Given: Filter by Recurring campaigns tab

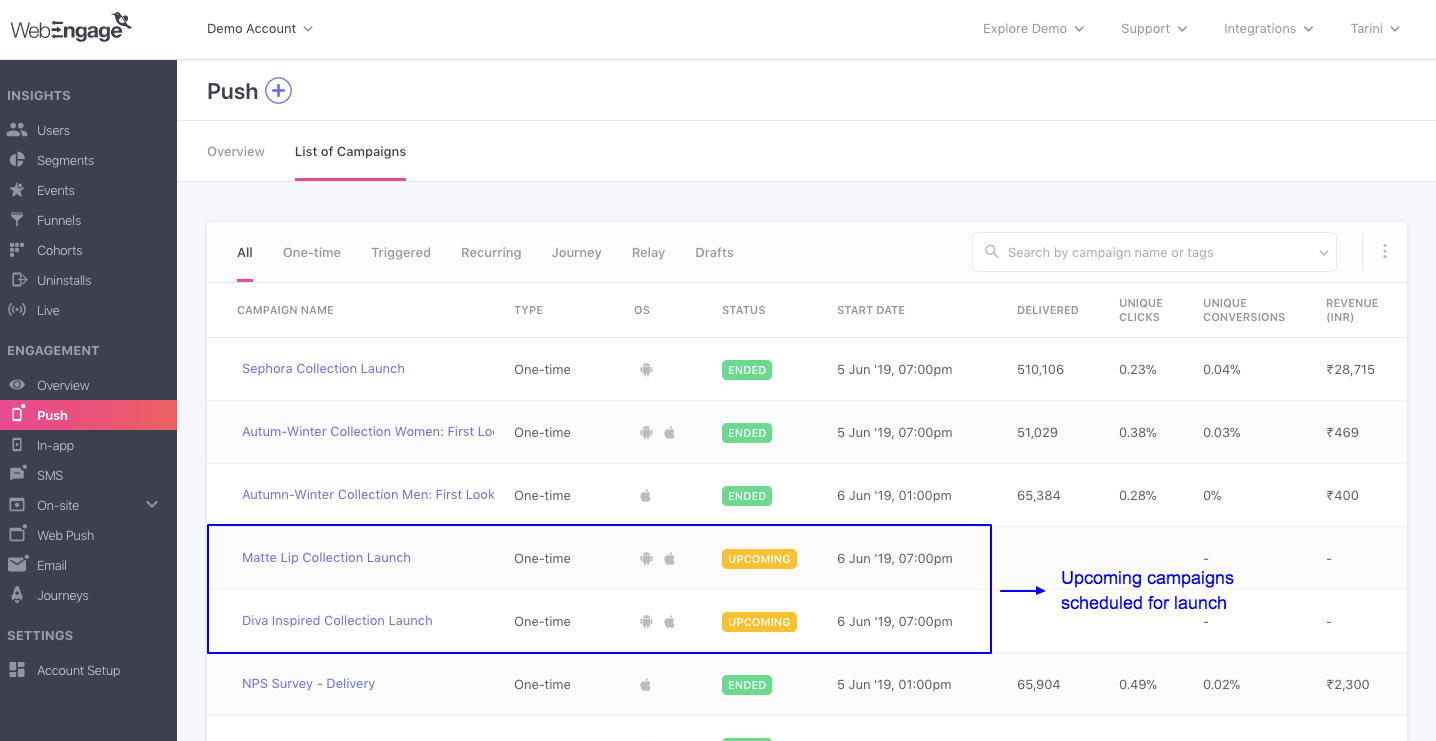Looking at the screenshot, I should [x=491, y=253].
